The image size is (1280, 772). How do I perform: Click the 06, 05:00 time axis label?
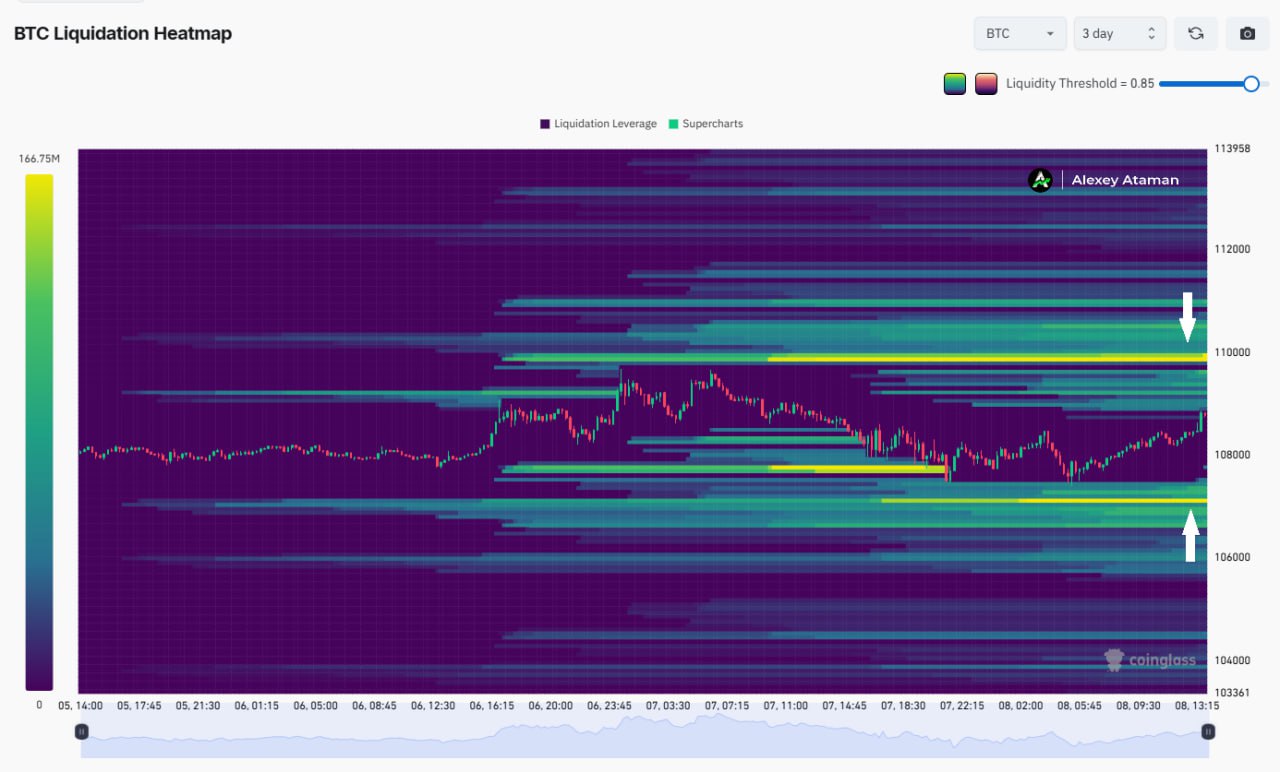tap(316, 705)
